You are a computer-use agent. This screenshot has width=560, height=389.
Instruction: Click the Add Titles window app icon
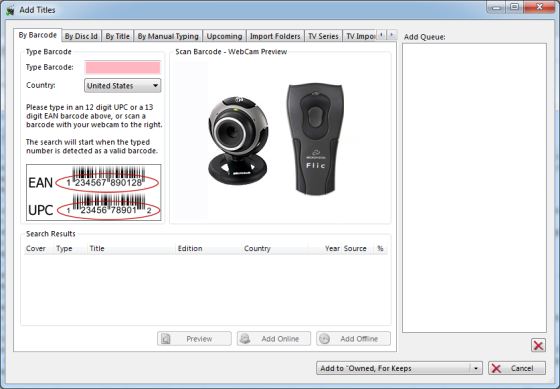click(10, 10)
